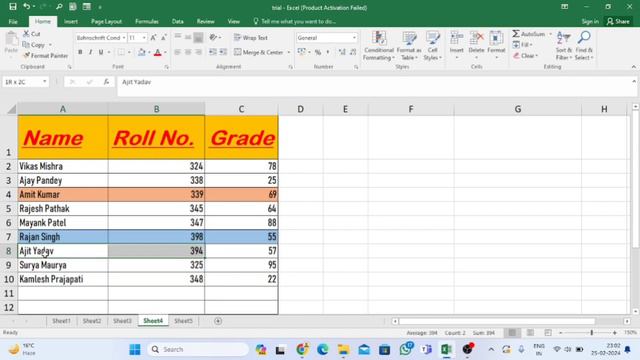This screenshot has height=360, width=640.
Task: Expand the borders dropdown arrow
Action: click(x=129, y=53)
